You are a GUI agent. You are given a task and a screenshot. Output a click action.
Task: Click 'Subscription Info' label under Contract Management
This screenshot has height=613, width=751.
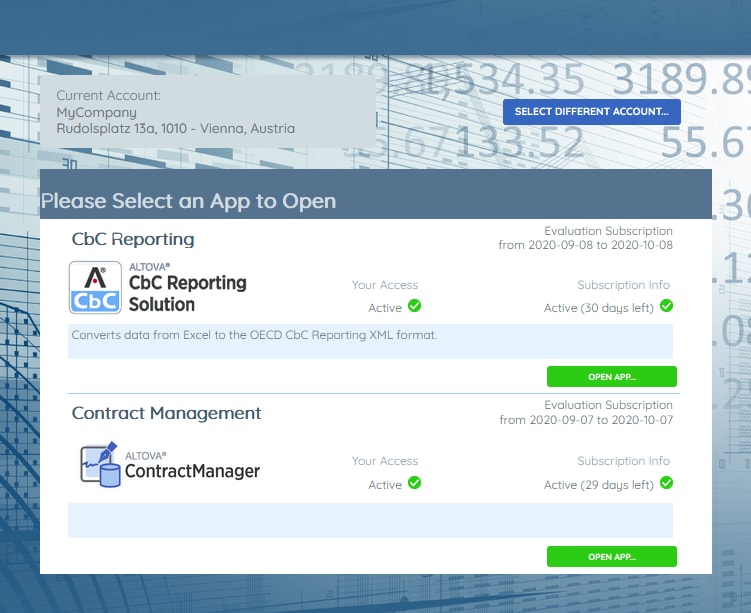click(x=623, y=461)
